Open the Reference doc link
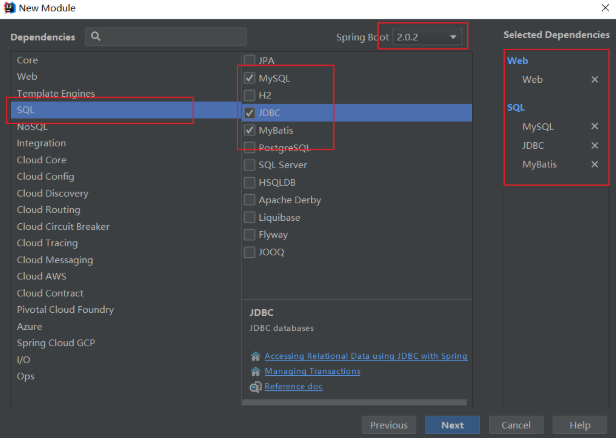 tap(293, 387)
